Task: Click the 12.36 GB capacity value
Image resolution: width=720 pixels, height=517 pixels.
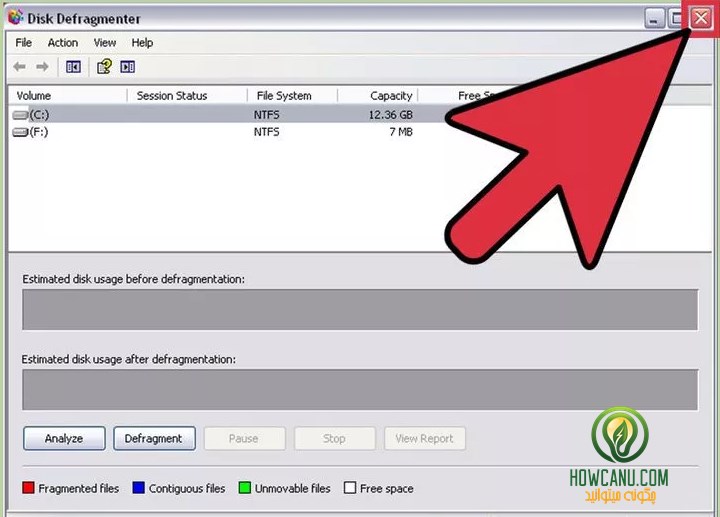Action: coord(391,114)
